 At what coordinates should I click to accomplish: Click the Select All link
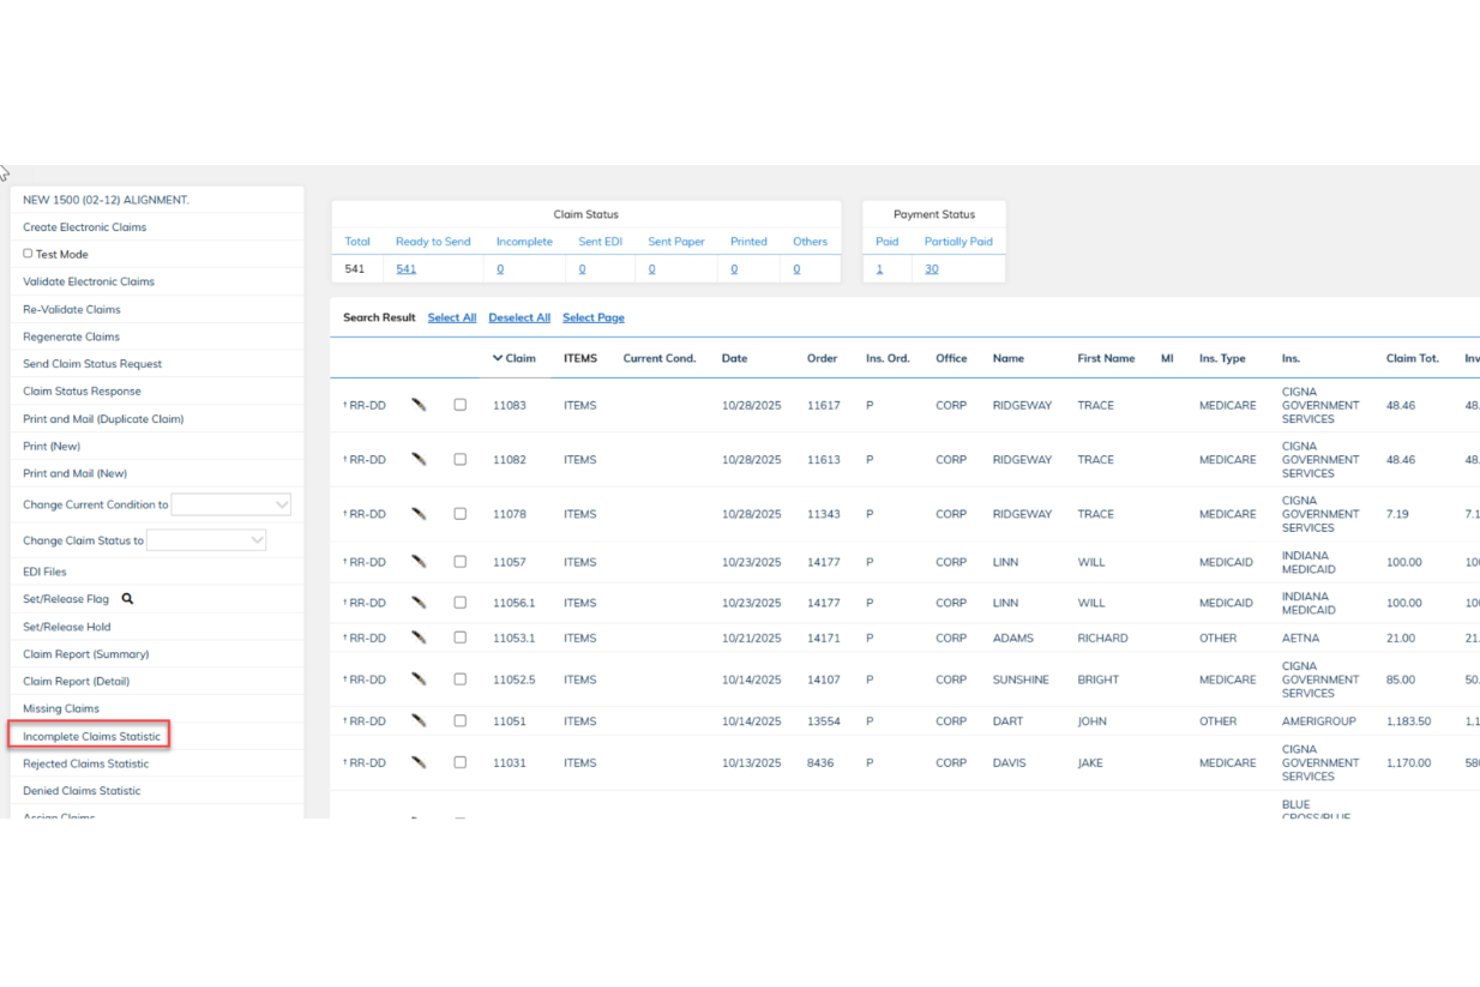[452, 318]
